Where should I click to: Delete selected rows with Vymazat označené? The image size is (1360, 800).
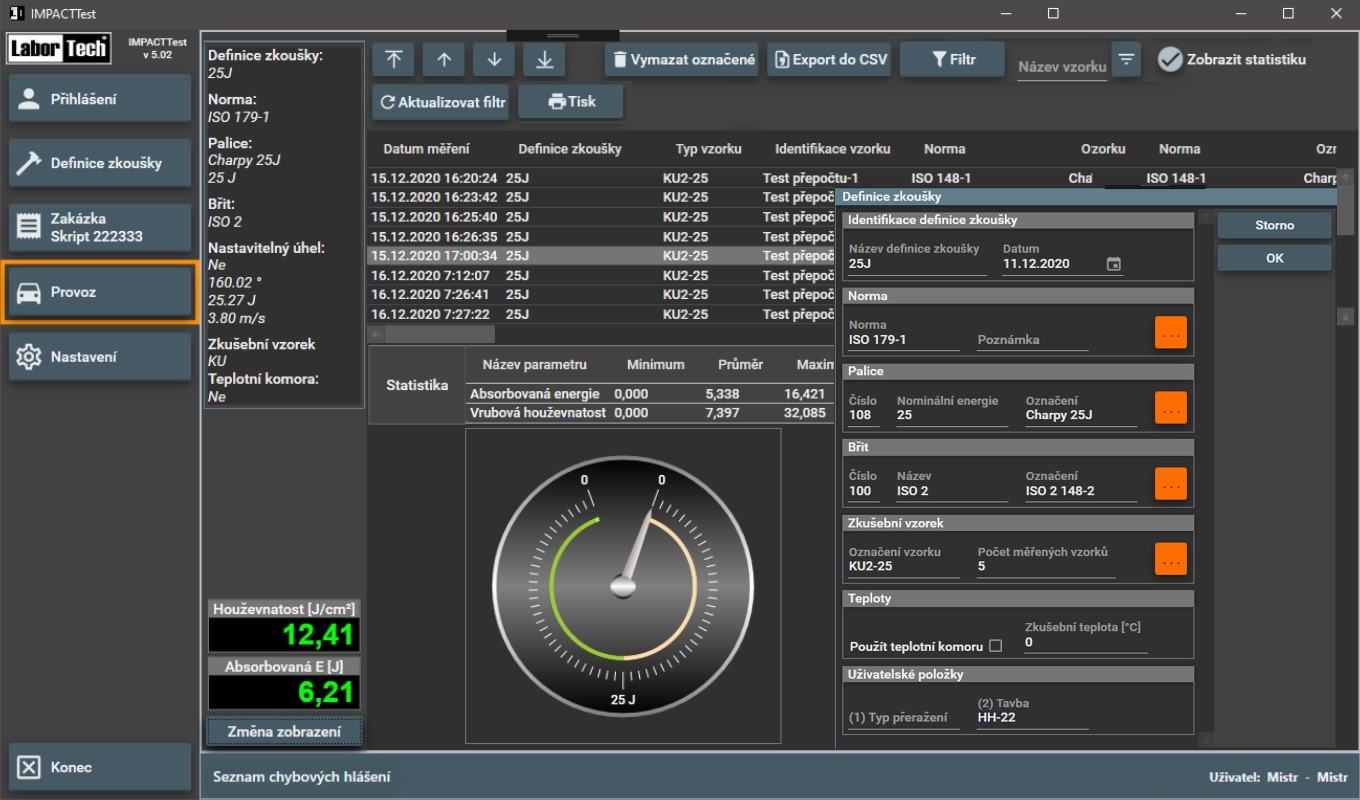point(682,60)
